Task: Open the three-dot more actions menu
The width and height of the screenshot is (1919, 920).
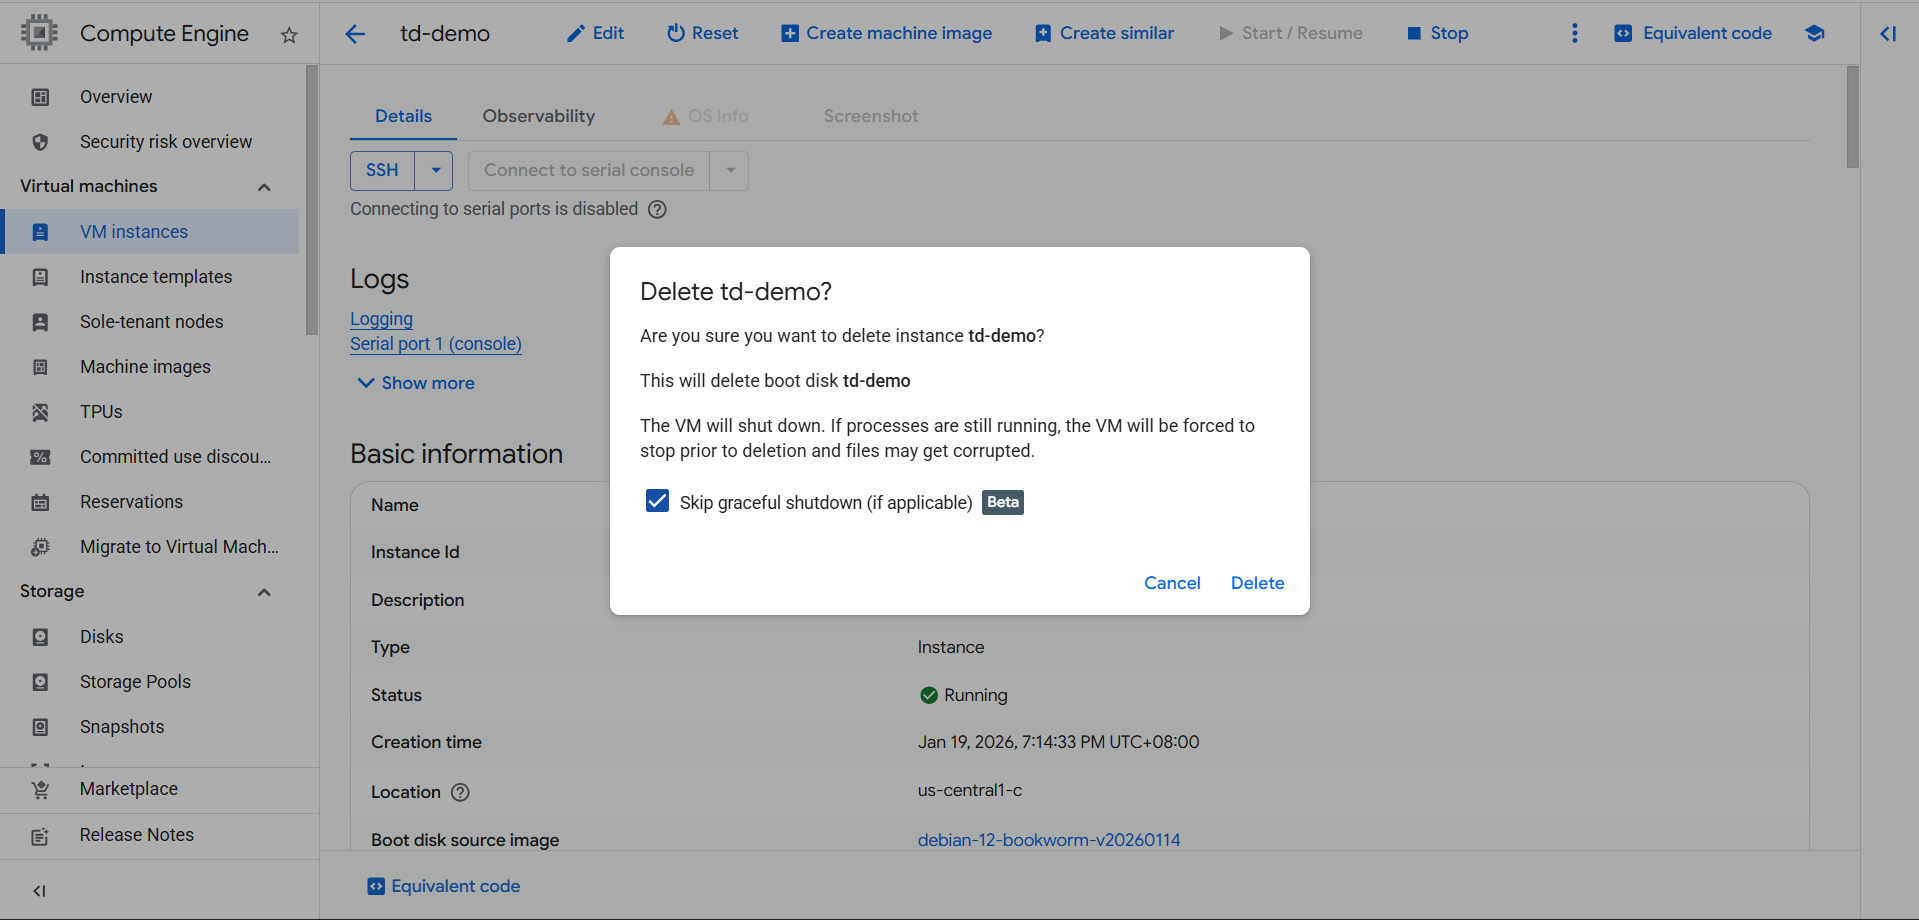Action: pos(1574,34)
